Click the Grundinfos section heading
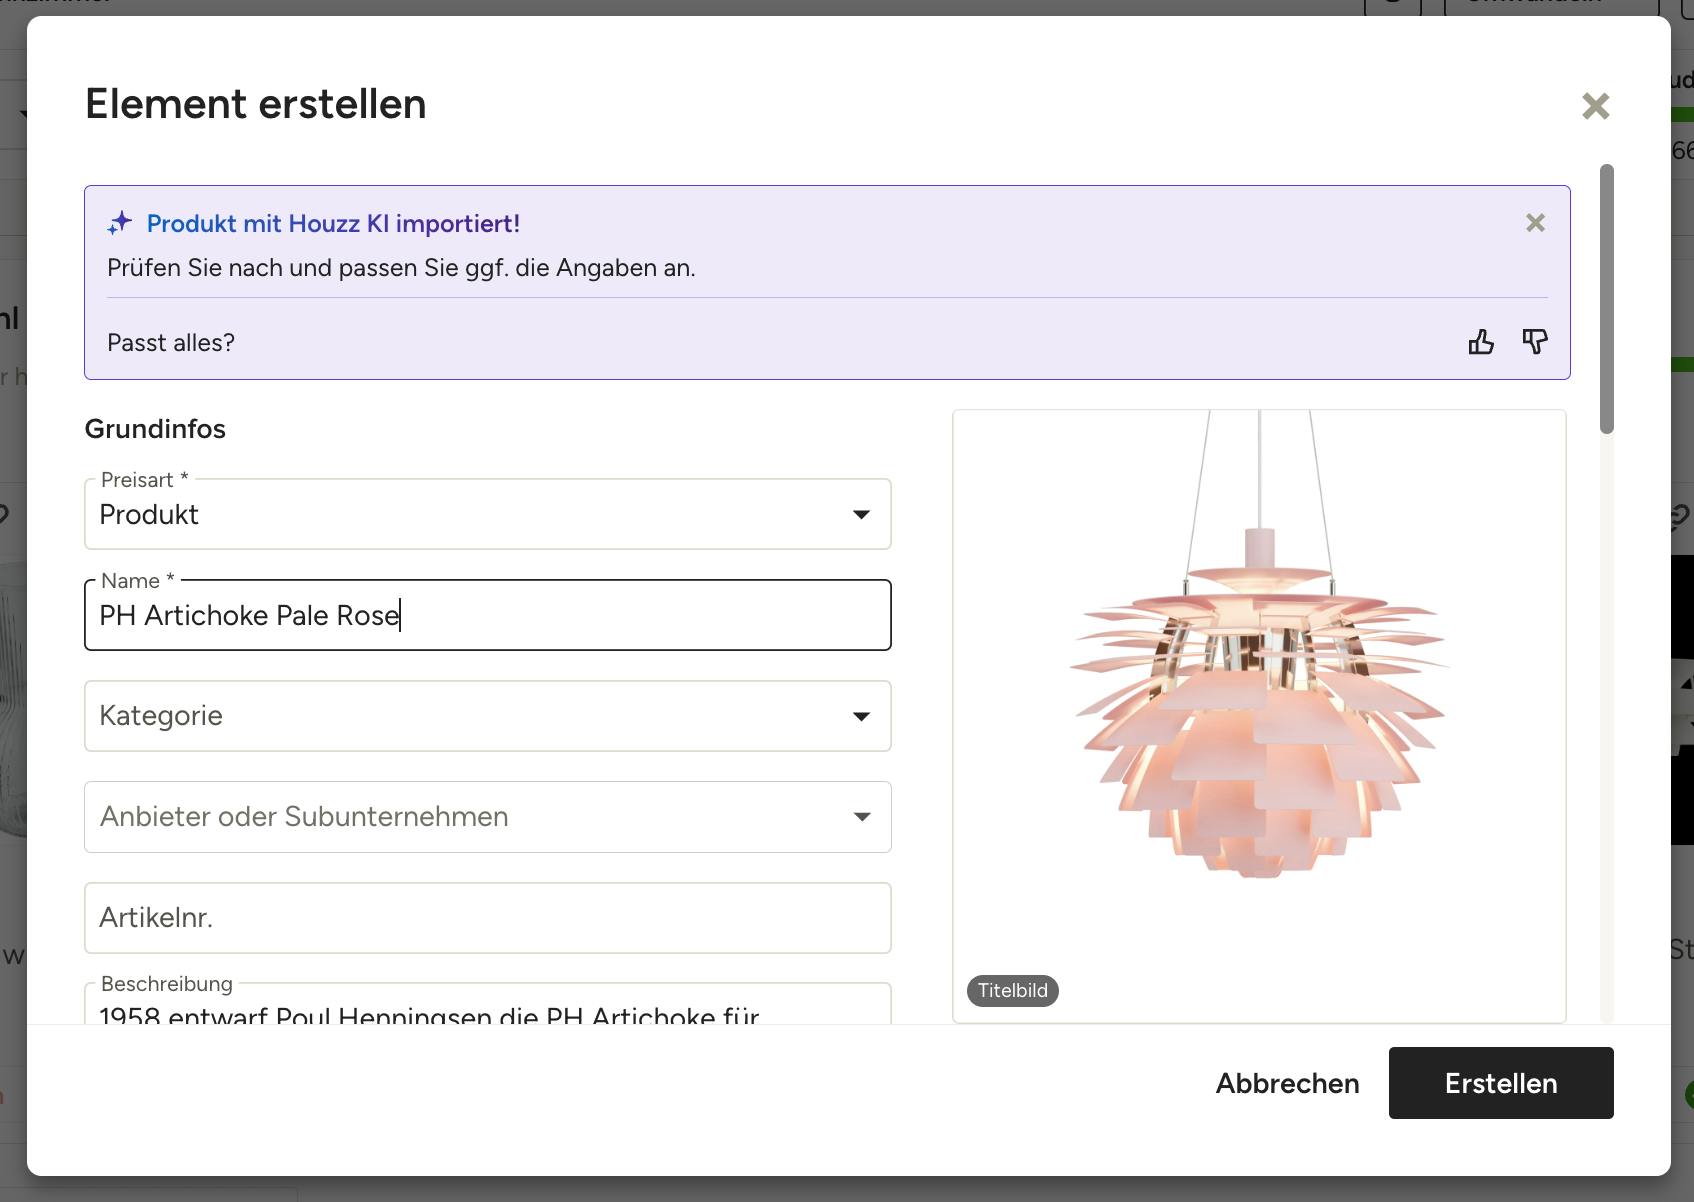Image resolution: width=1694 pixels, height=1202 pixels. tap(155, 429)
